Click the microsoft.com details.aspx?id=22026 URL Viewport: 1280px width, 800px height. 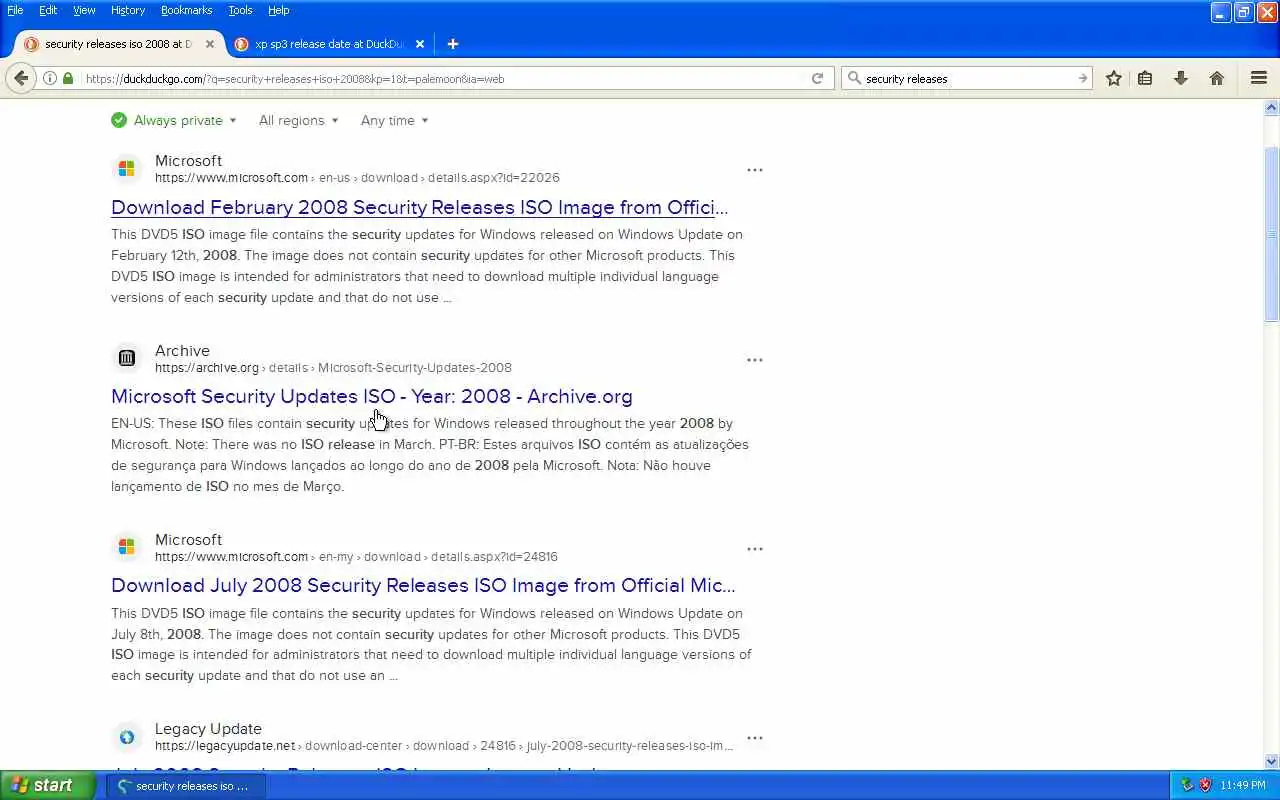tap(357, 178)
